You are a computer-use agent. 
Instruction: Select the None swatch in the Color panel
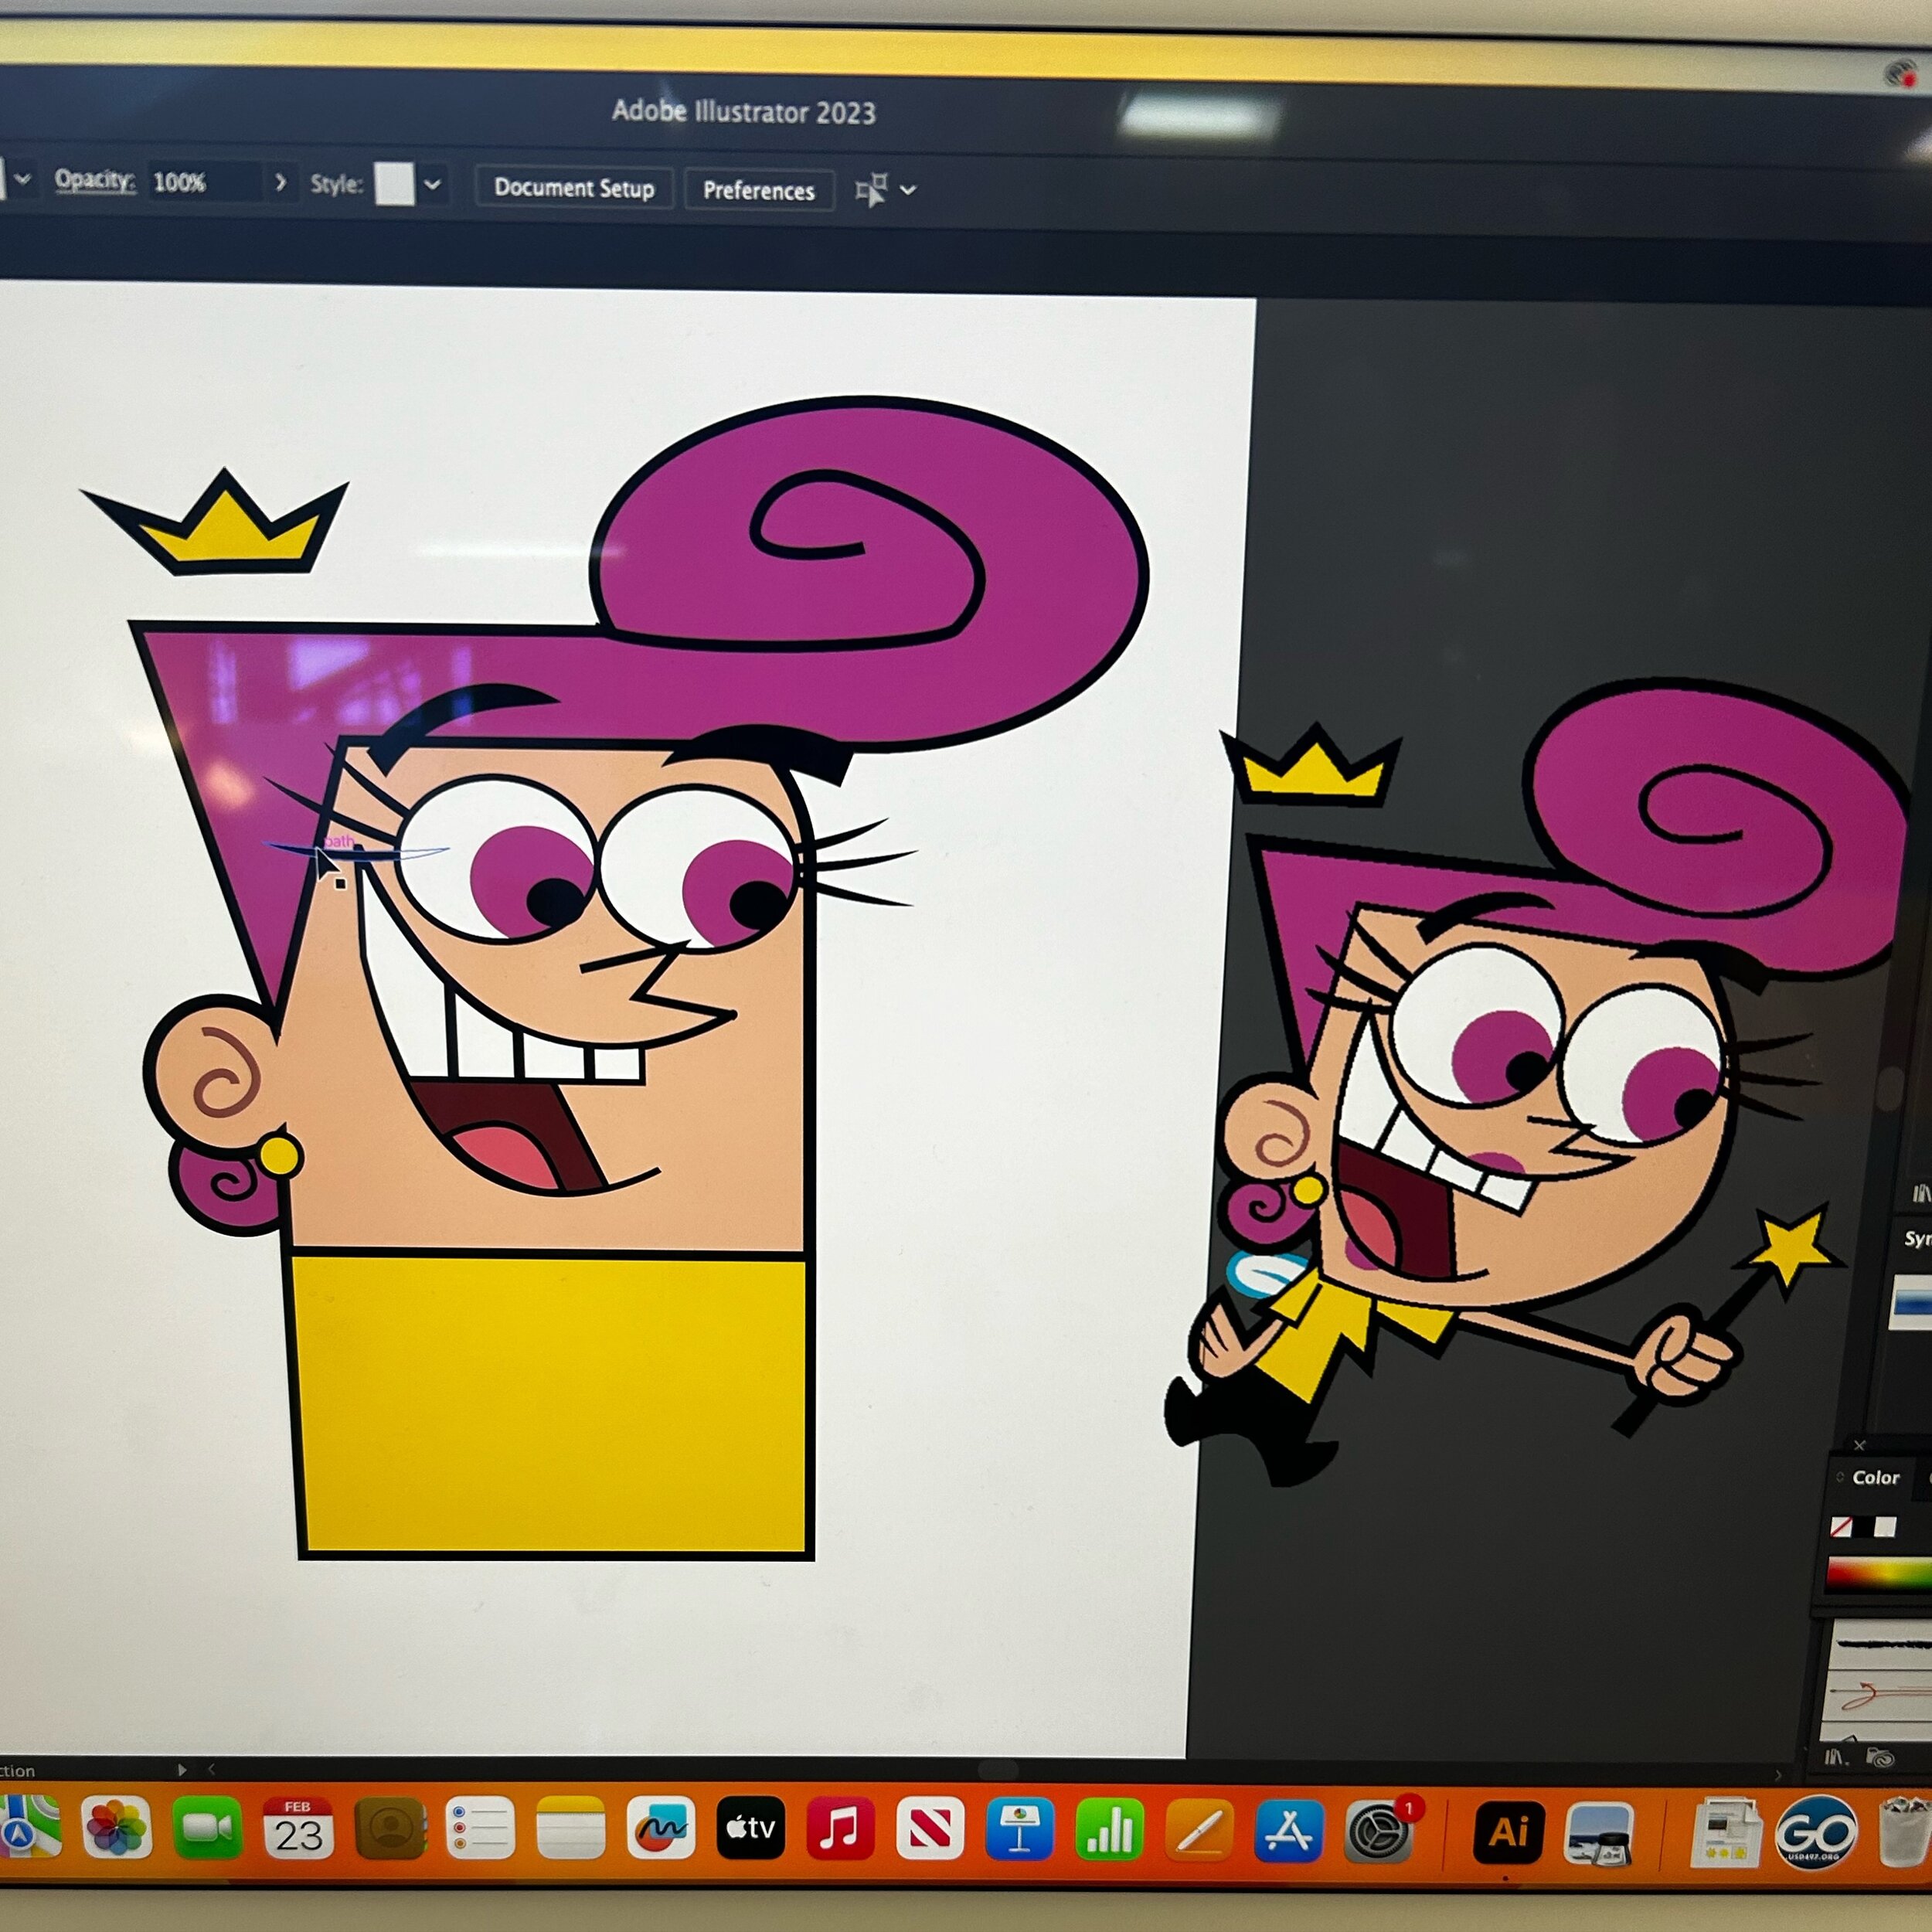click(x=1841, y=1527)
